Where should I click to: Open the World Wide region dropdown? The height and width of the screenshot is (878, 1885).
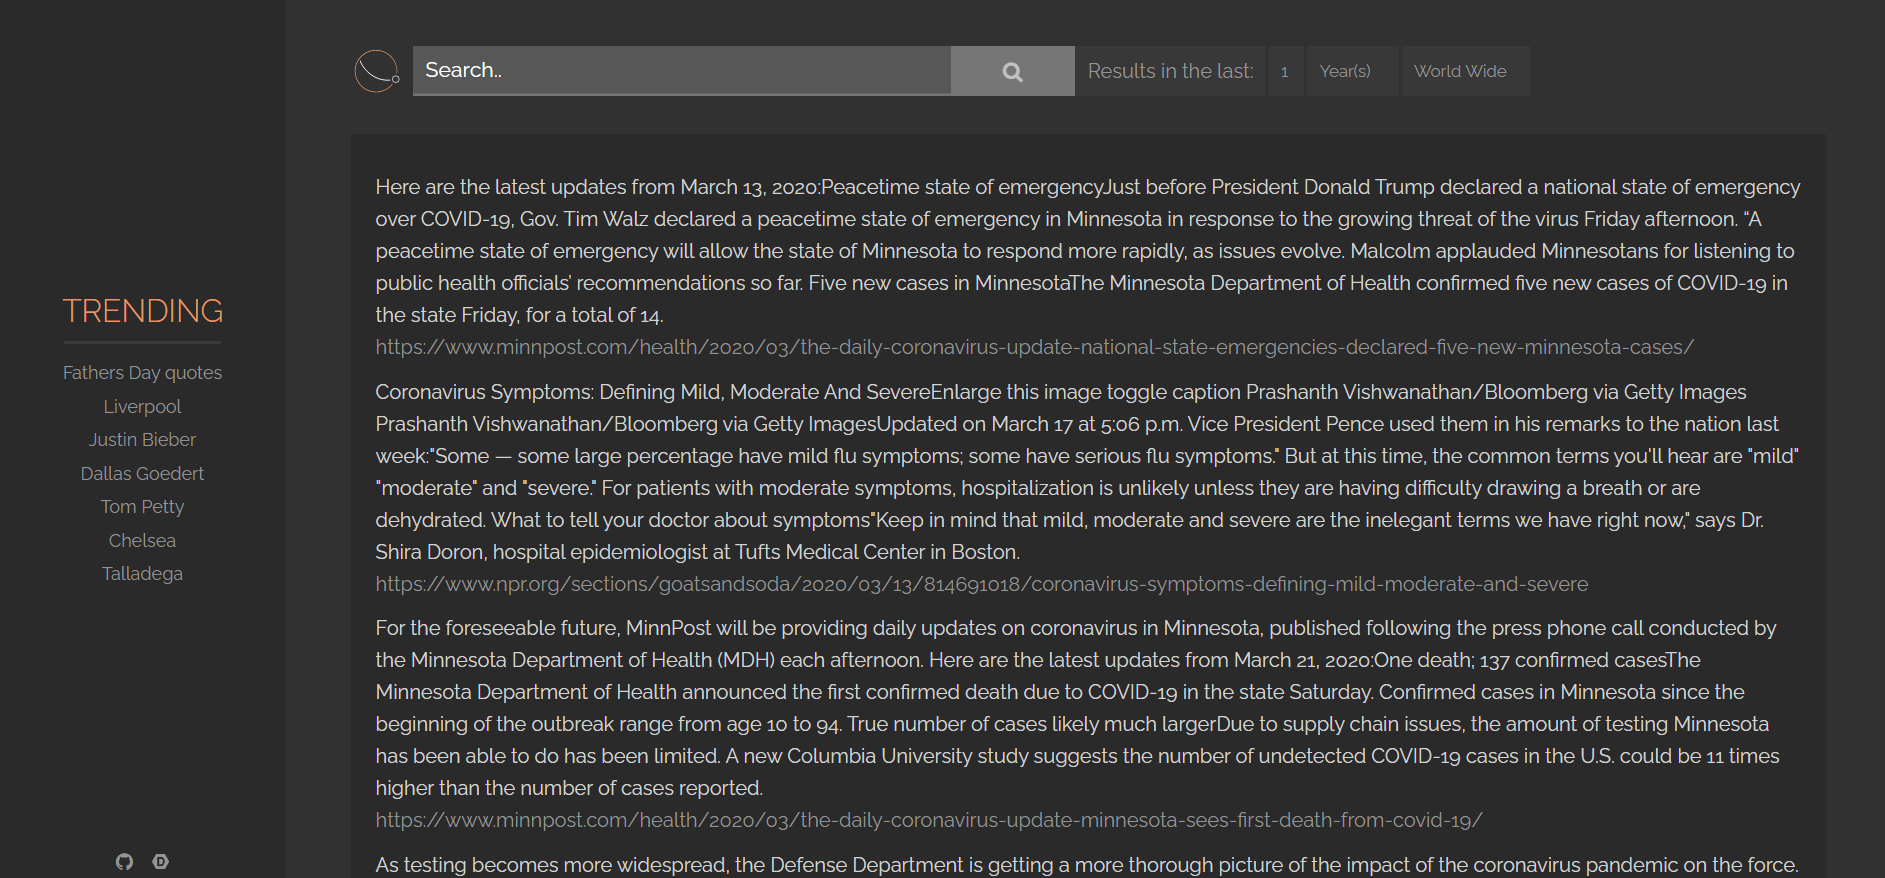click(1465, 71)
